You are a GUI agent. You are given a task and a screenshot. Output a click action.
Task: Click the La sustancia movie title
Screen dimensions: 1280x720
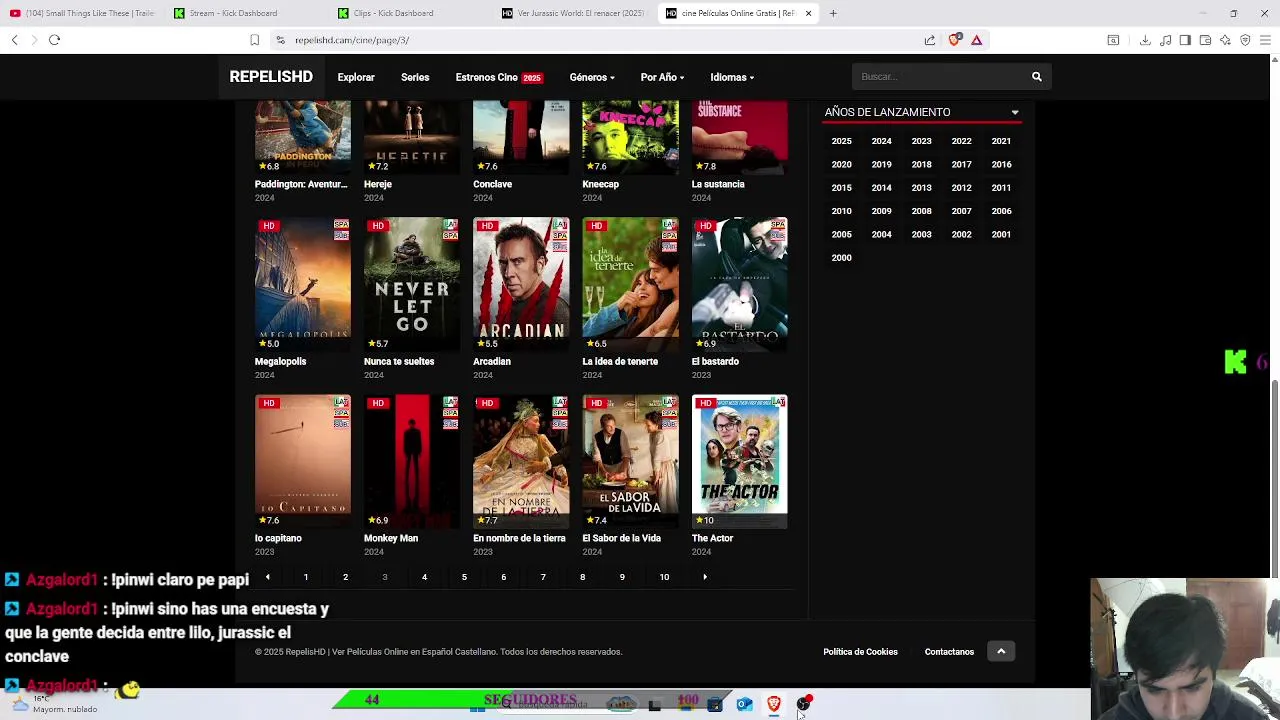(x=718, y=184)
